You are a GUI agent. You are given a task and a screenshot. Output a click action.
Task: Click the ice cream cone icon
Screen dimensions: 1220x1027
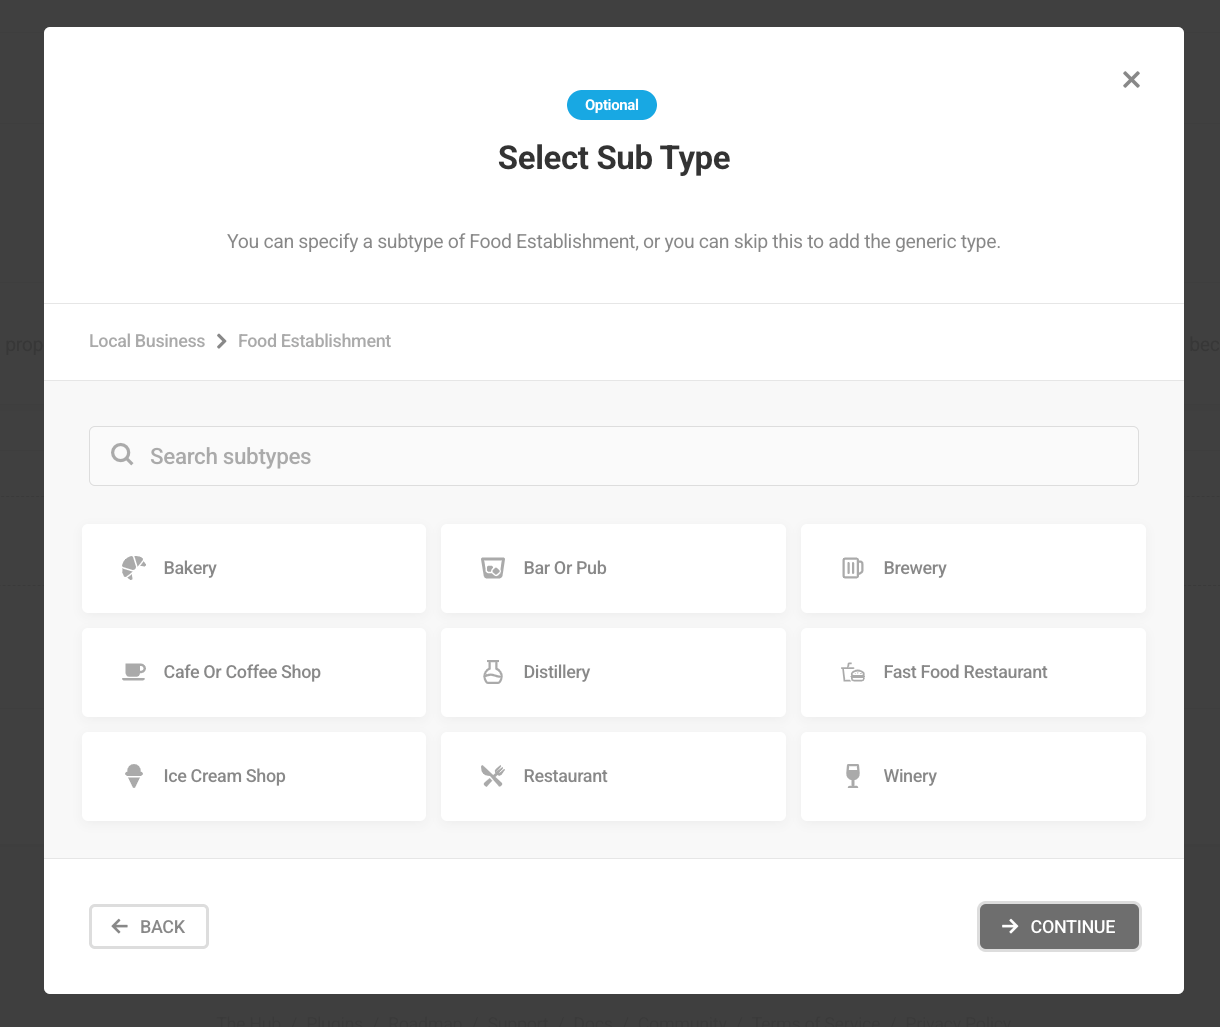(134, 776)
